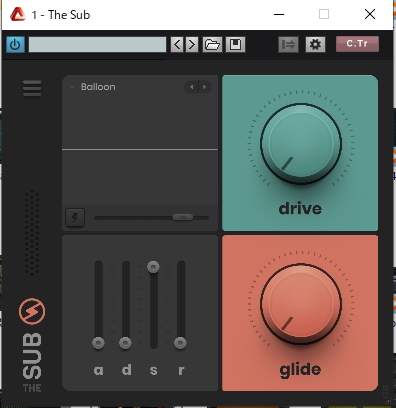Click the routing arrow icon

[x=288, y=45]
